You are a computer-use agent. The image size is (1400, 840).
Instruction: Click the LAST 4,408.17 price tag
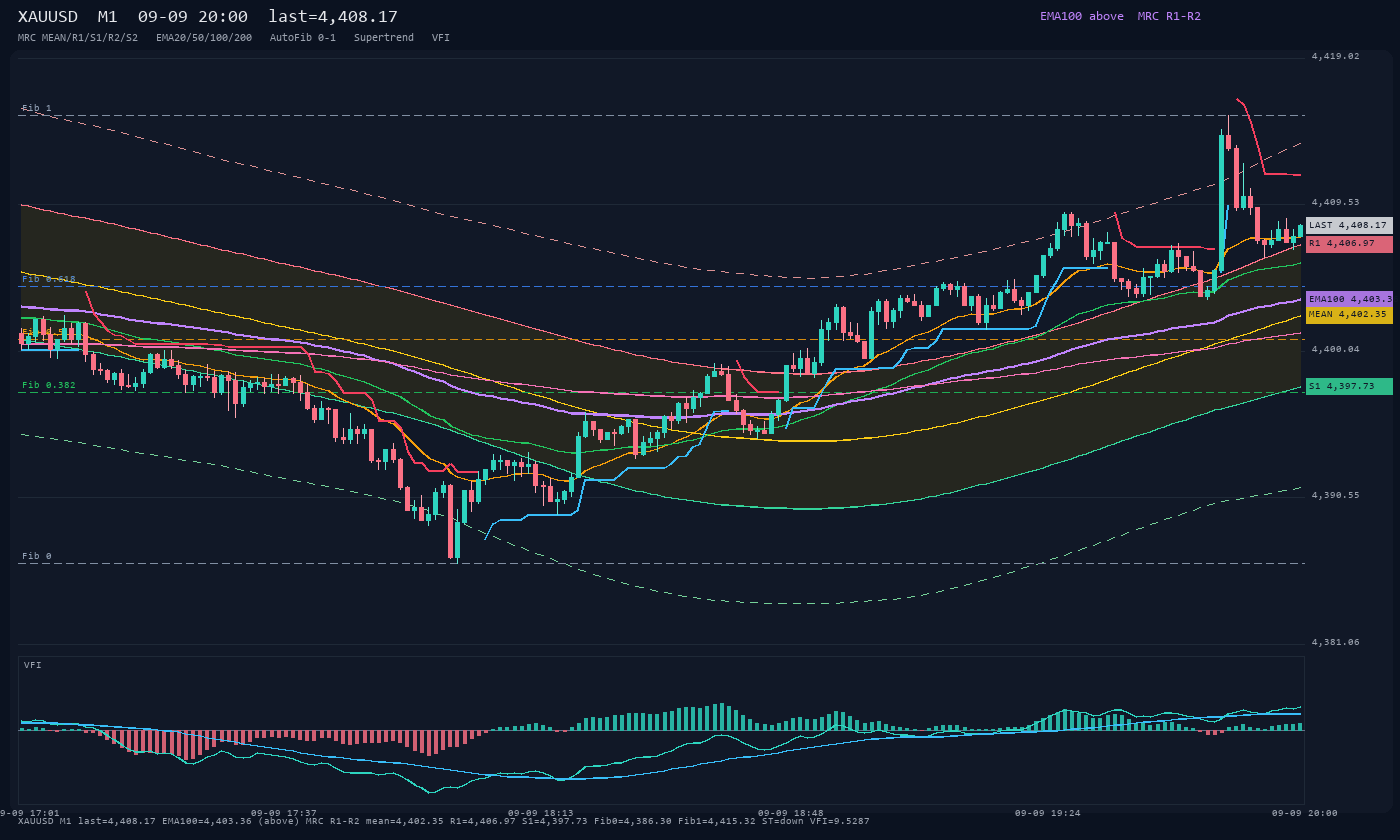click(x=1349, y=226)
